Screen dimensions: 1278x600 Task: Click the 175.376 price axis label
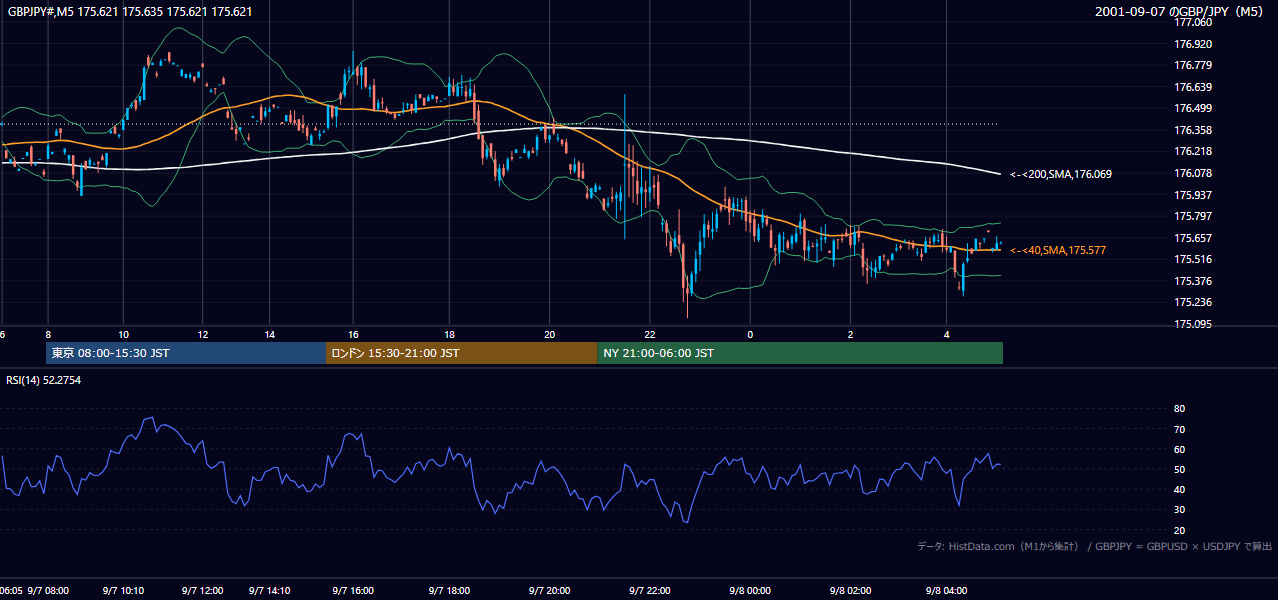(x=1193, y=281)
